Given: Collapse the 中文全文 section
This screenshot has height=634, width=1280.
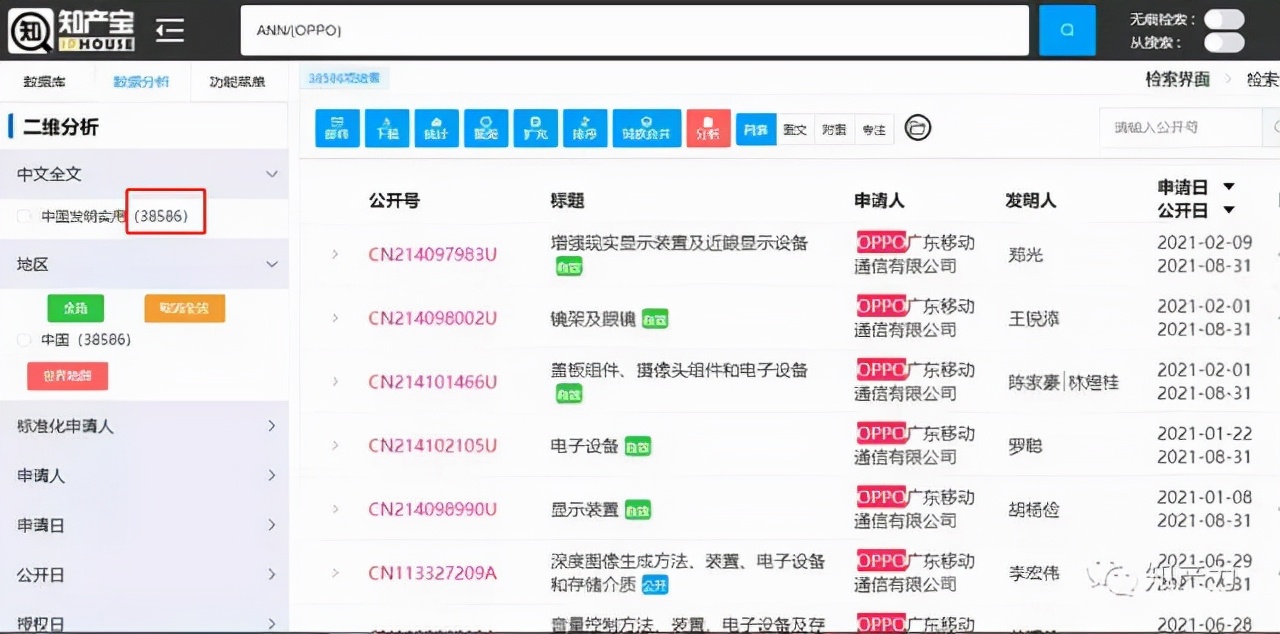Looking at the screenshot, I should point(271,174).
